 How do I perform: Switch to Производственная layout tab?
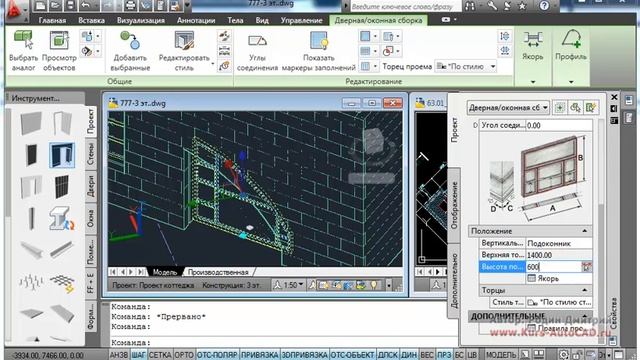click(218, 272)
